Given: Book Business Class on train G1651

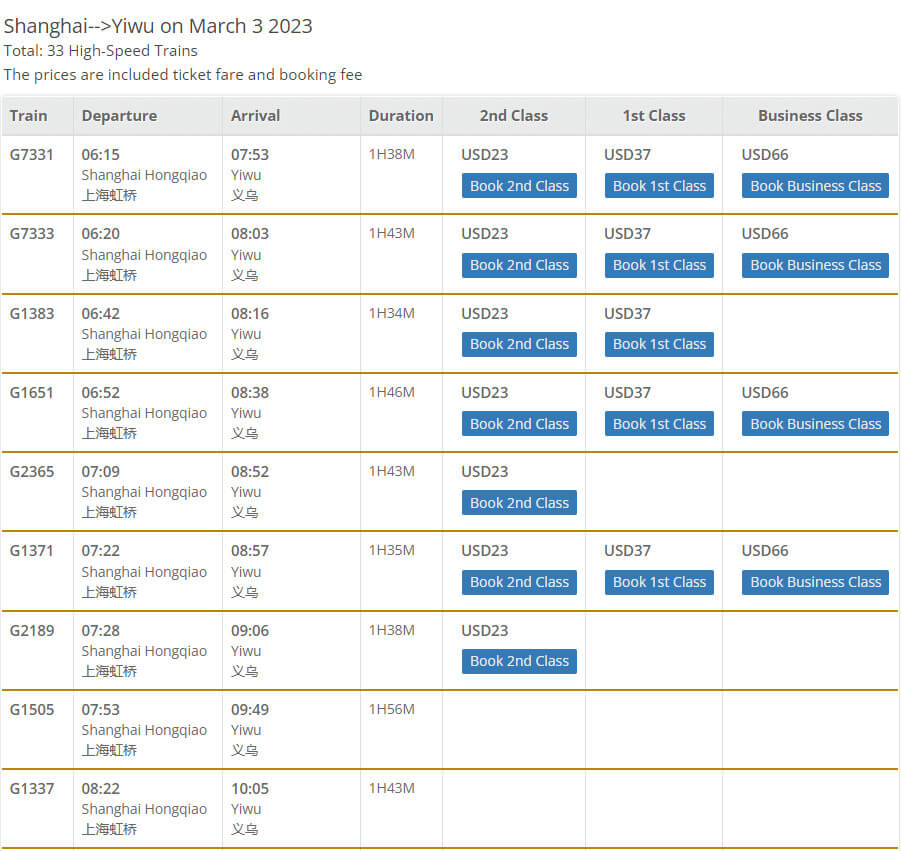Looking at the screenshot, I should (x=815, y=424).
